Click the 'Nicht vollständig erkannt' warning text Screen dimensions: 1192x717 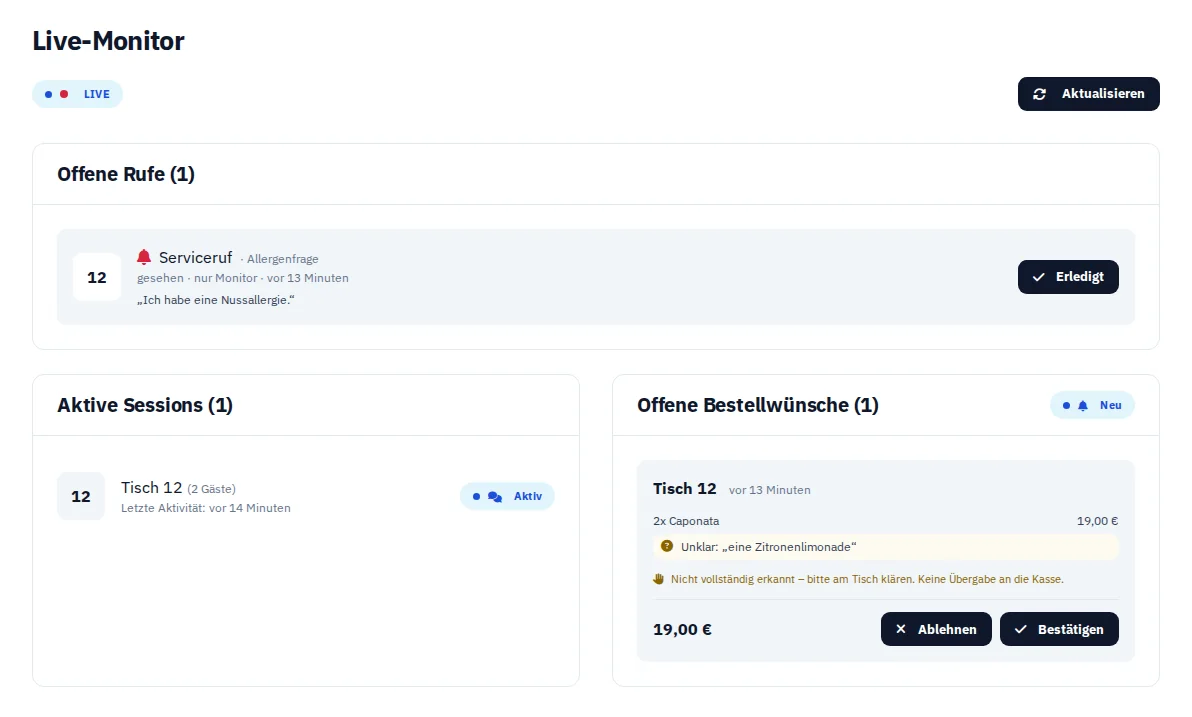click(867, 579)
